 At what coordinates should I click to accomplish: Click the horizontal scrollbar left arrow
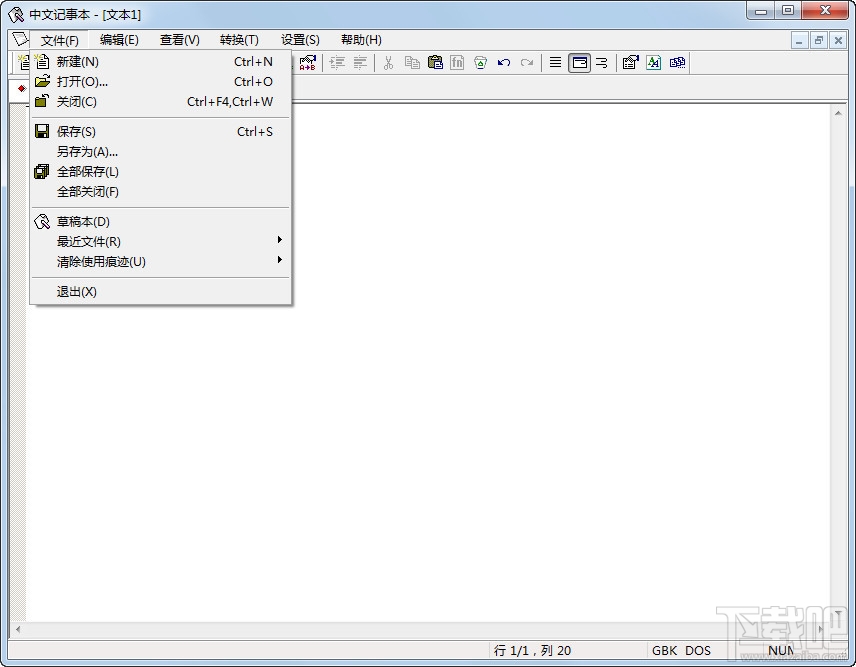18,629
